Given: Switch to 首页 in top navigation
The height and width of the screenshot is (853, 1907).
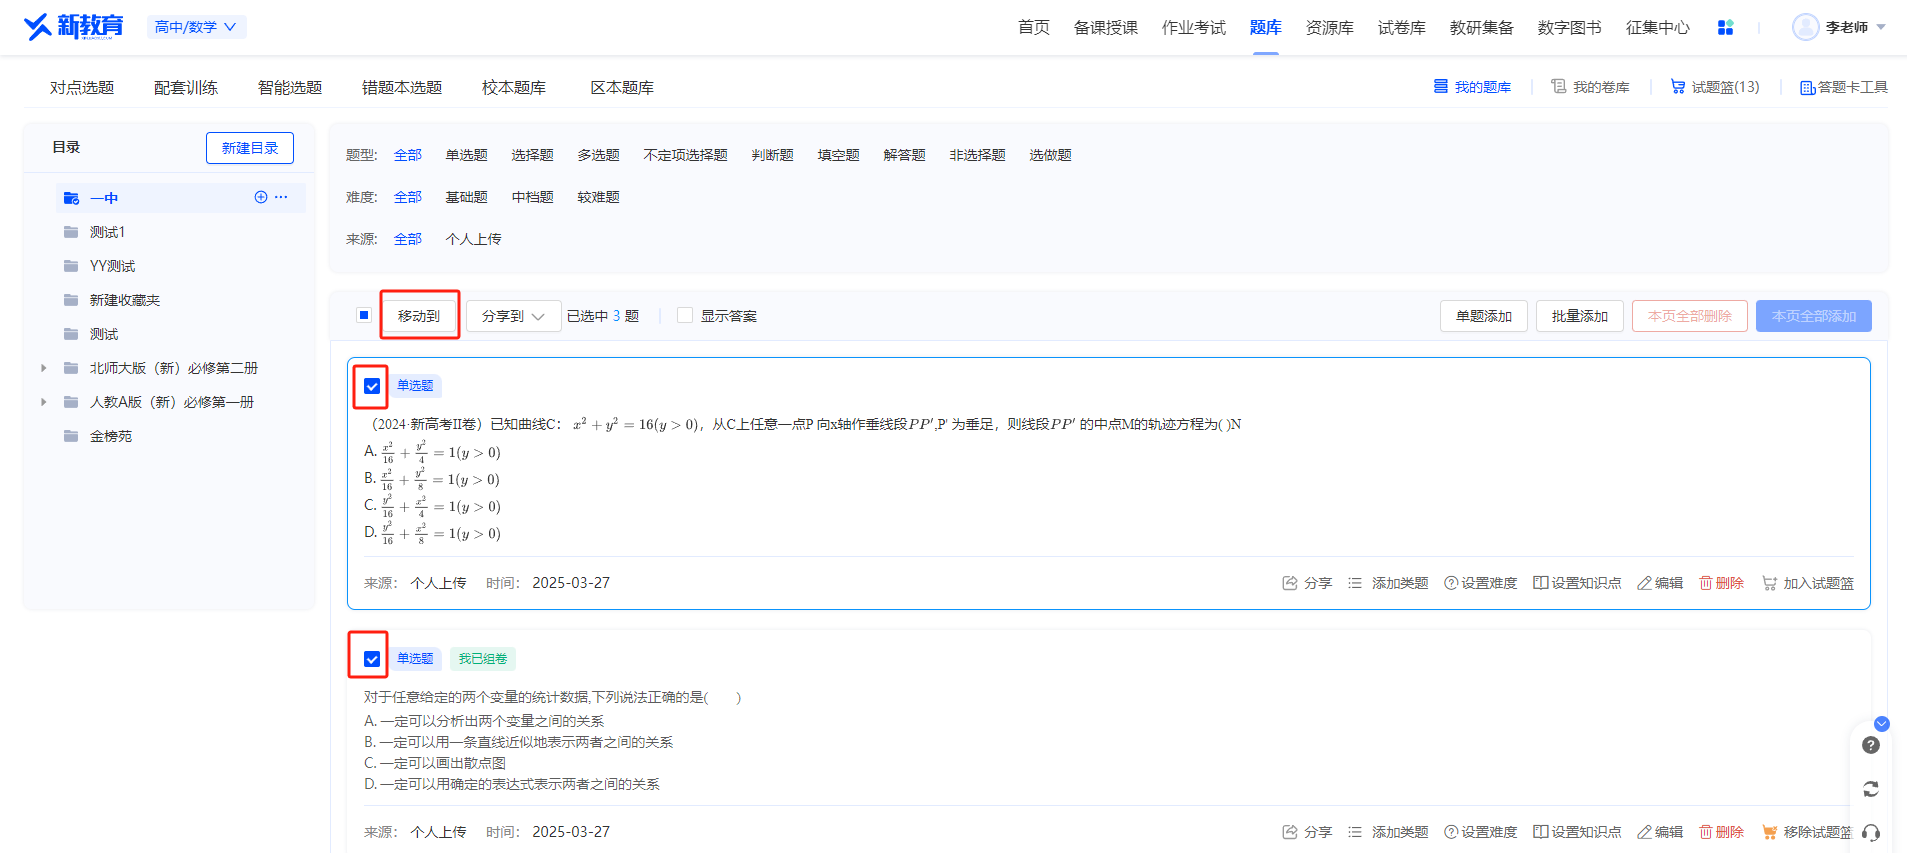Looking at the screenshot, I should [x=1033, y=27].
